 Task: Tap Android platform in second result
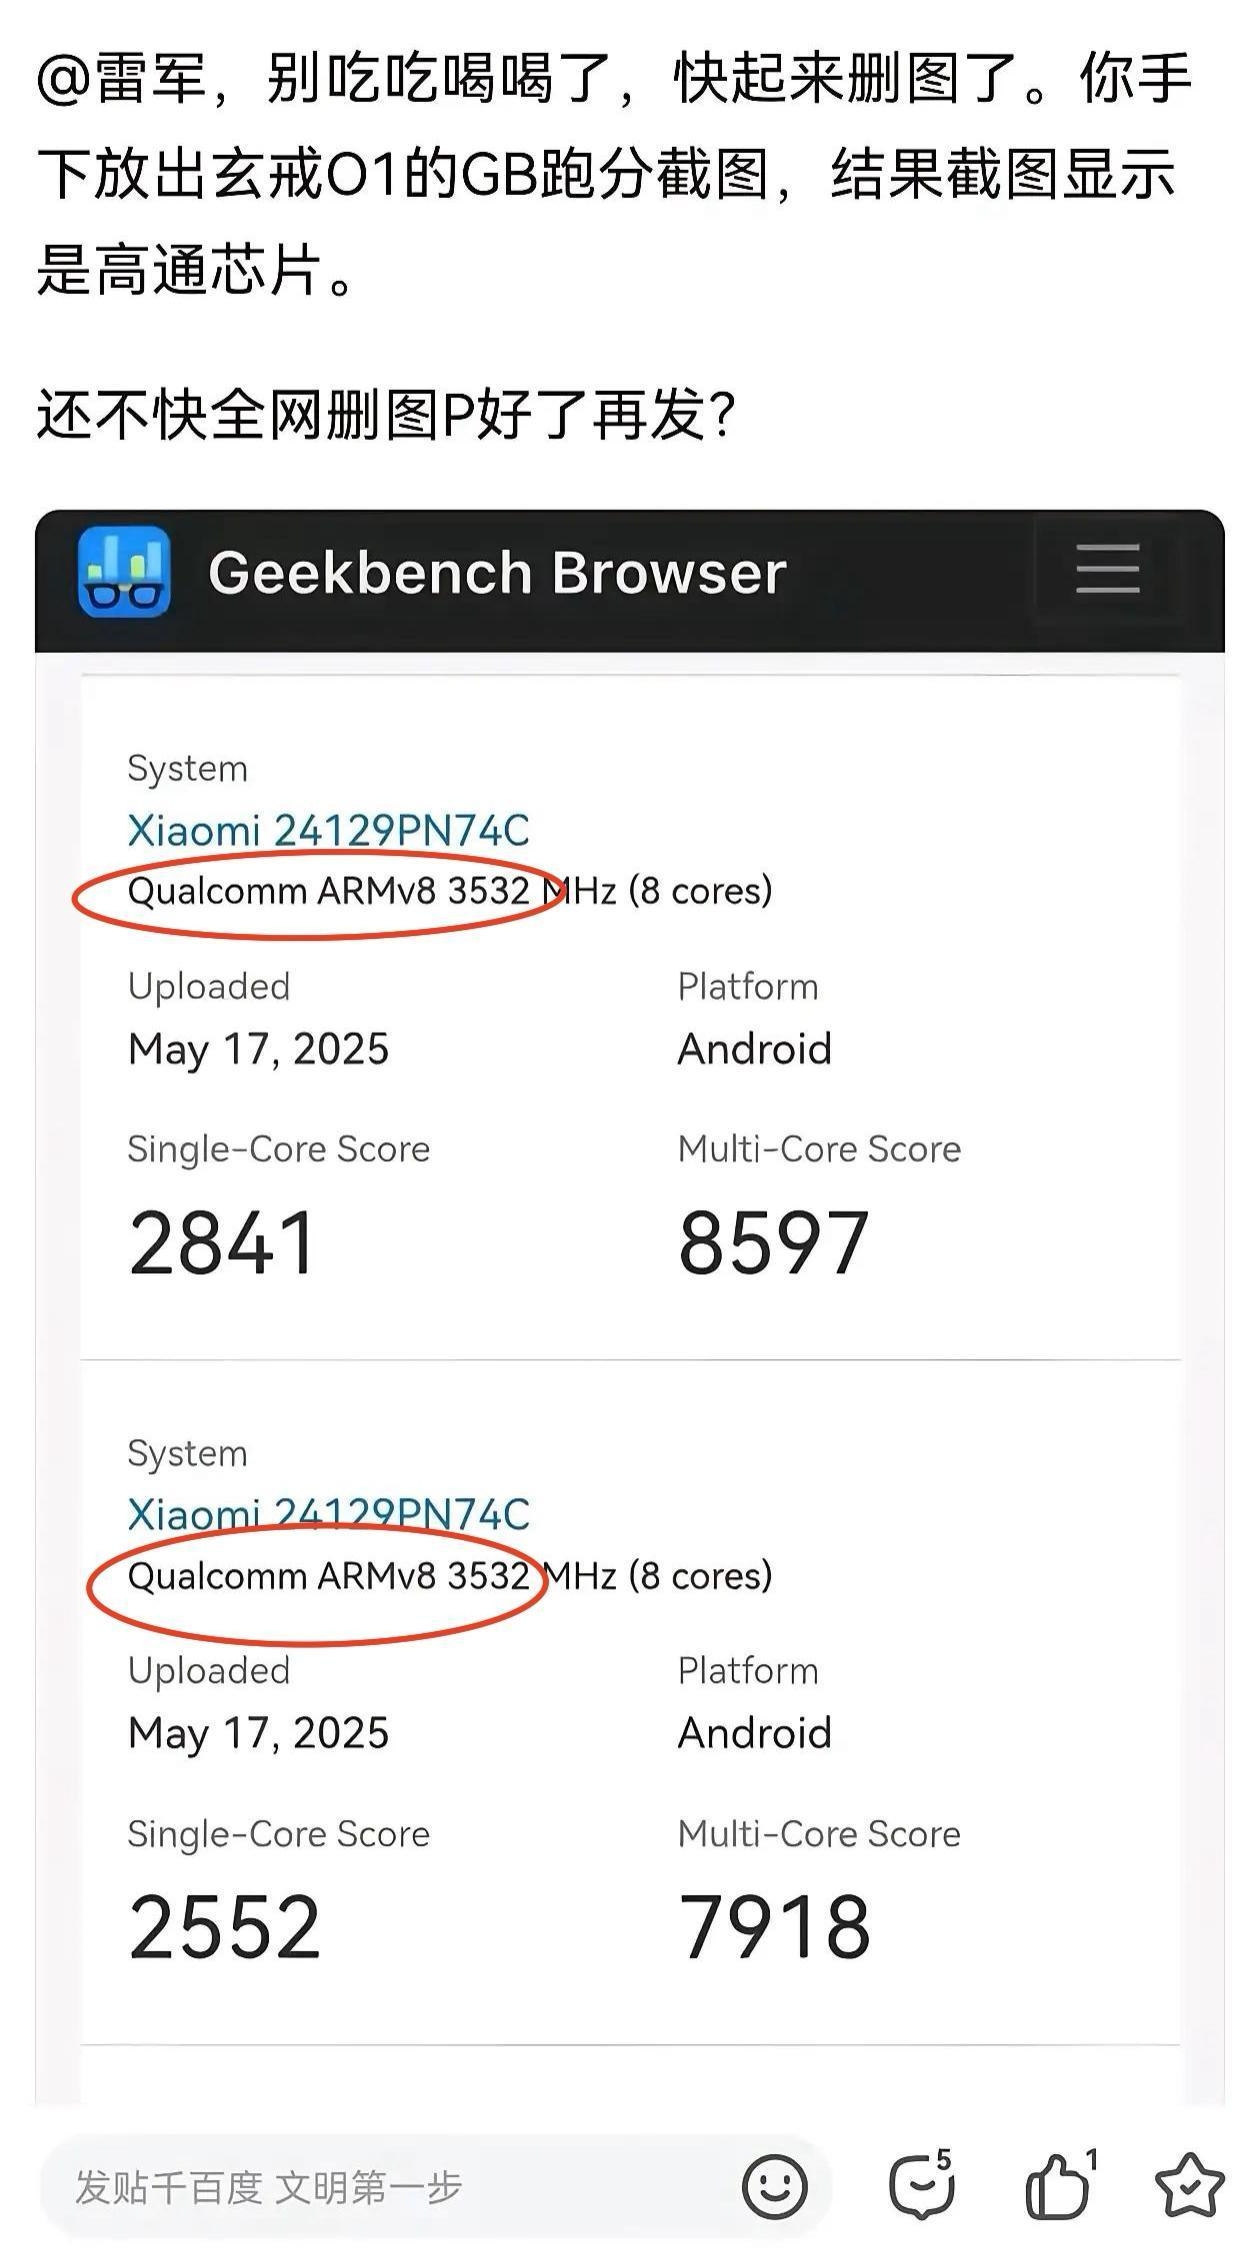754,1733
